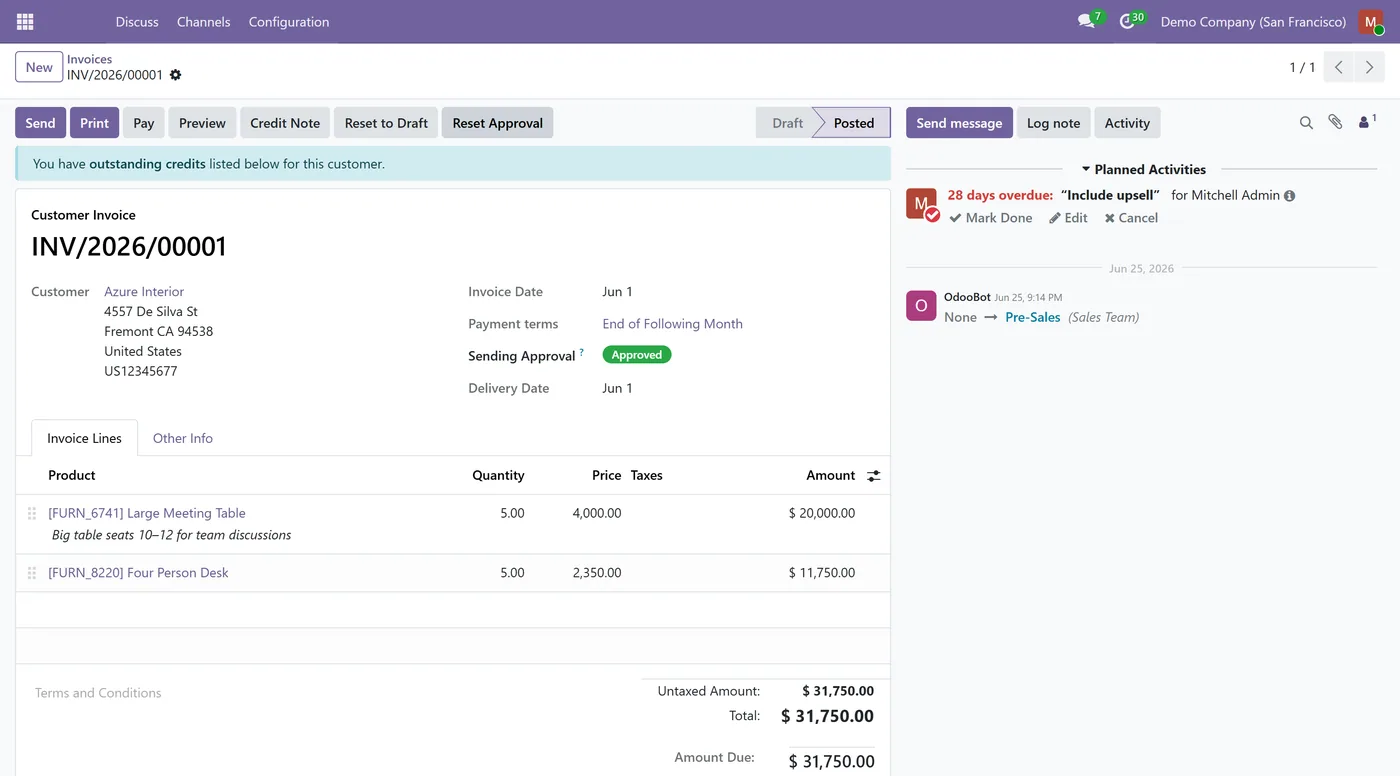The width and height of the screenshot is (1400, 776).
Task: Open Four Person Desk product link
Action: click(x=138, y=573)
